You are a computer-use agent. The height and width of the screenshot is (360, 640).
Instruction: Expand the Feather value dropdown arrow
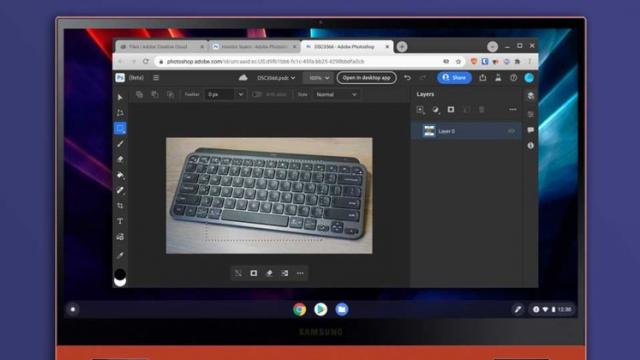[240, 94]
